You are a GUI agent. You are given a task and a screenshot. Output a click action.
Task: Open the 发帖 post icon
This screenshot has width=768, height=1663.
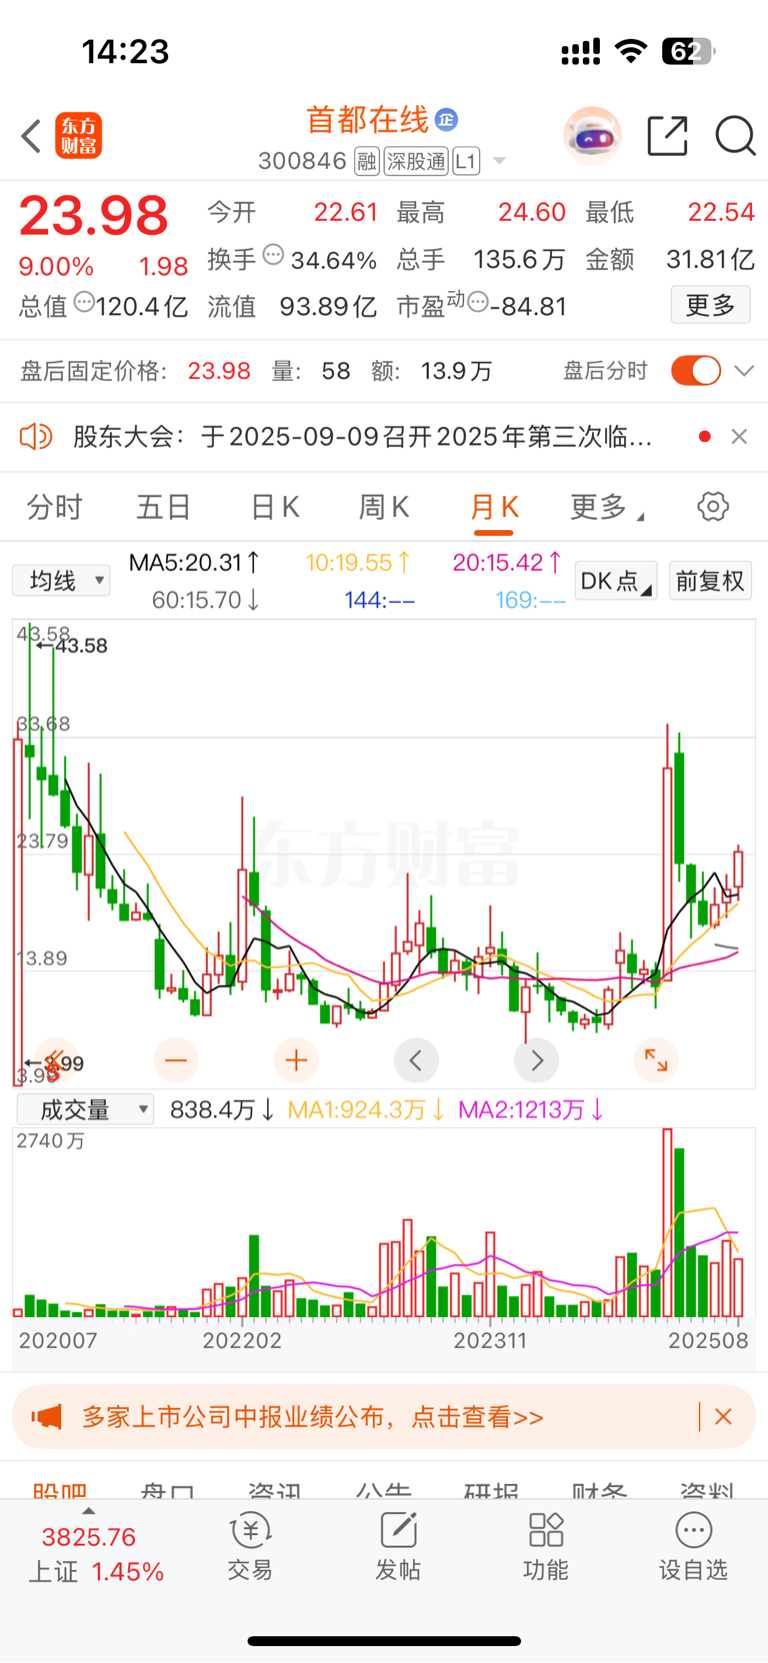pyautogui.click(x=397, y=1546)
